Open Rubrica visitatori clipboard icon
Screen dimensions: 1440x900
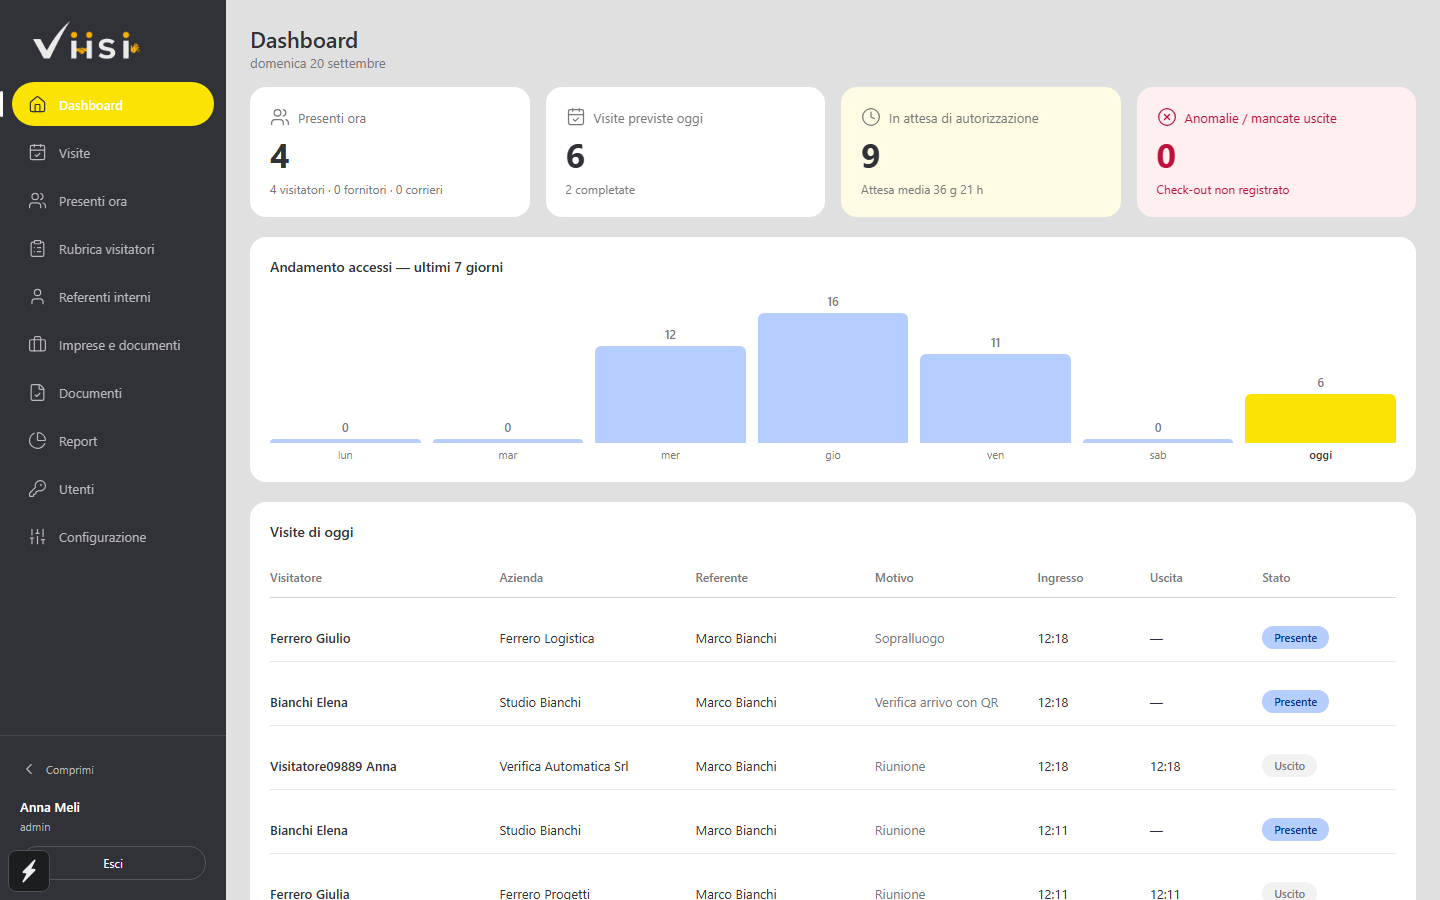37,249
